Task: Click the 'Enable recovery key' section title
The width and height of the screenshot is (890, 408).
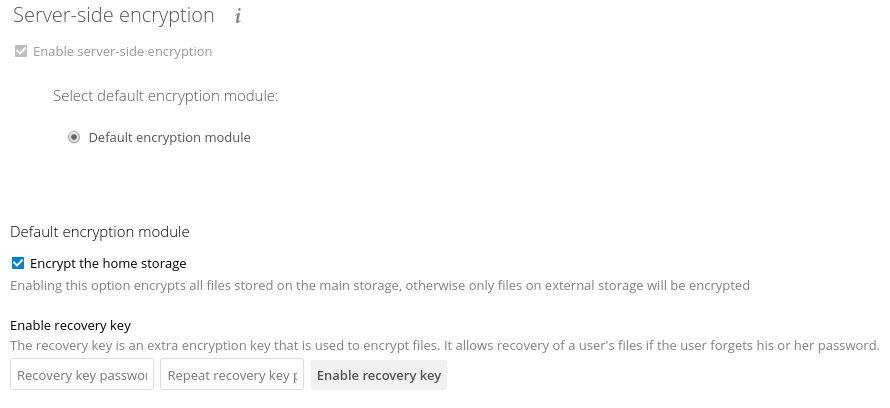Action: point(70,325)
